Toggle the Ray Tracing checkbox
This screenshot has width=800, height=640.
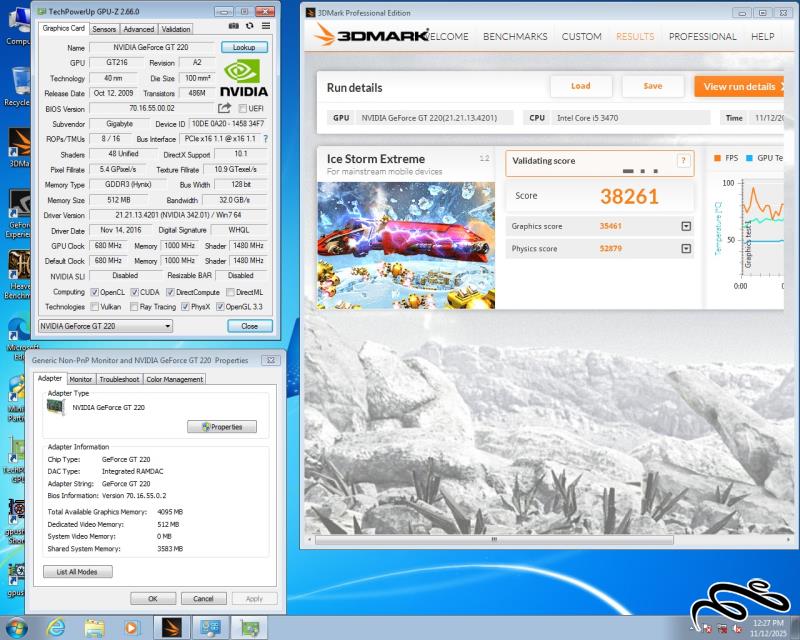tap(134, 307)
